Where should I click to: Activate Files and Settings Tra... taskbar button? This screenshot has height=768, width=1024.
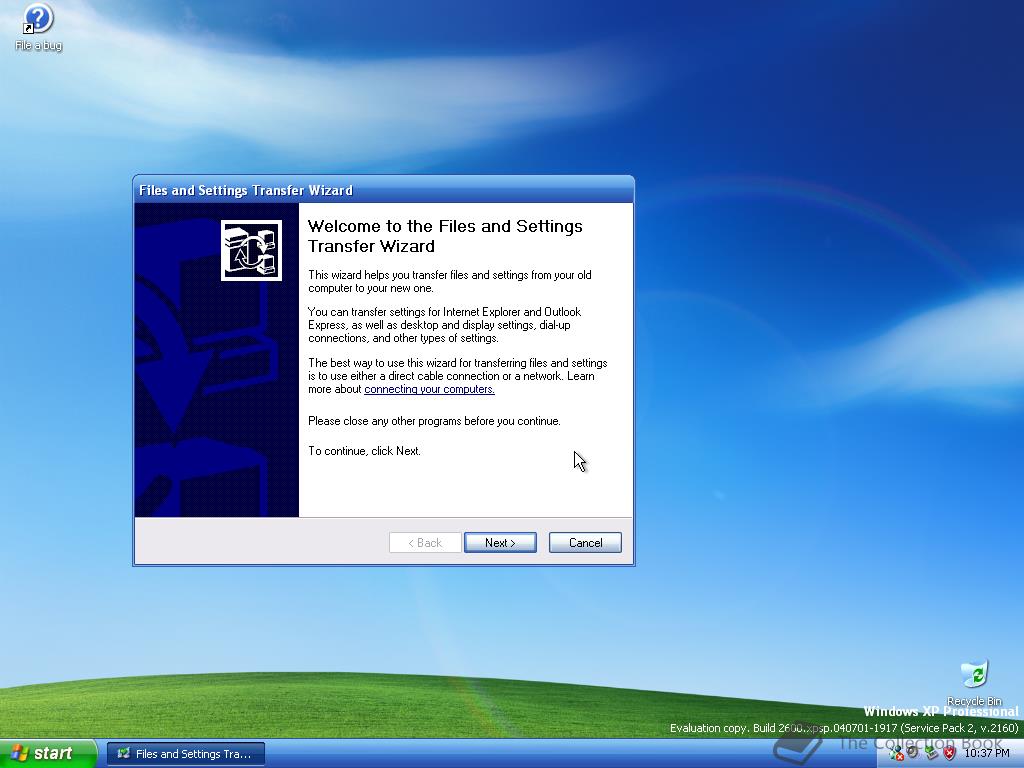186,754
